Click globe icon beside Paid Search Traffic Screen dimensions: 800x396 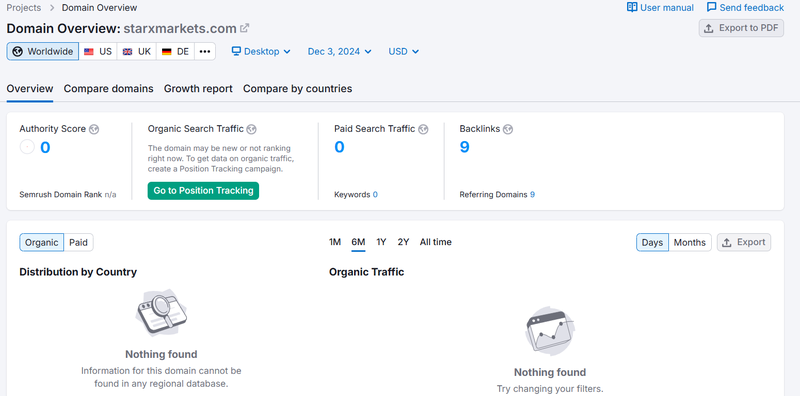423,129
